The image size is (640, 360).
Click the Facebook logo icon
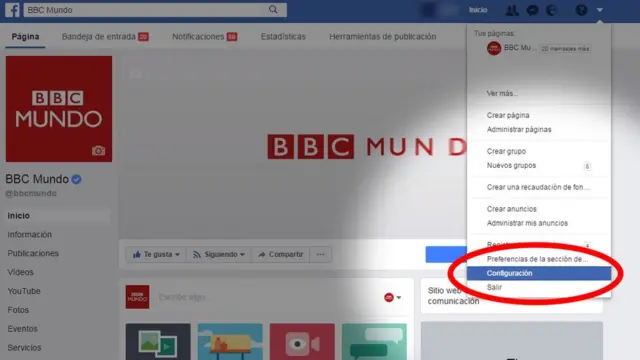tap(12, 9)
